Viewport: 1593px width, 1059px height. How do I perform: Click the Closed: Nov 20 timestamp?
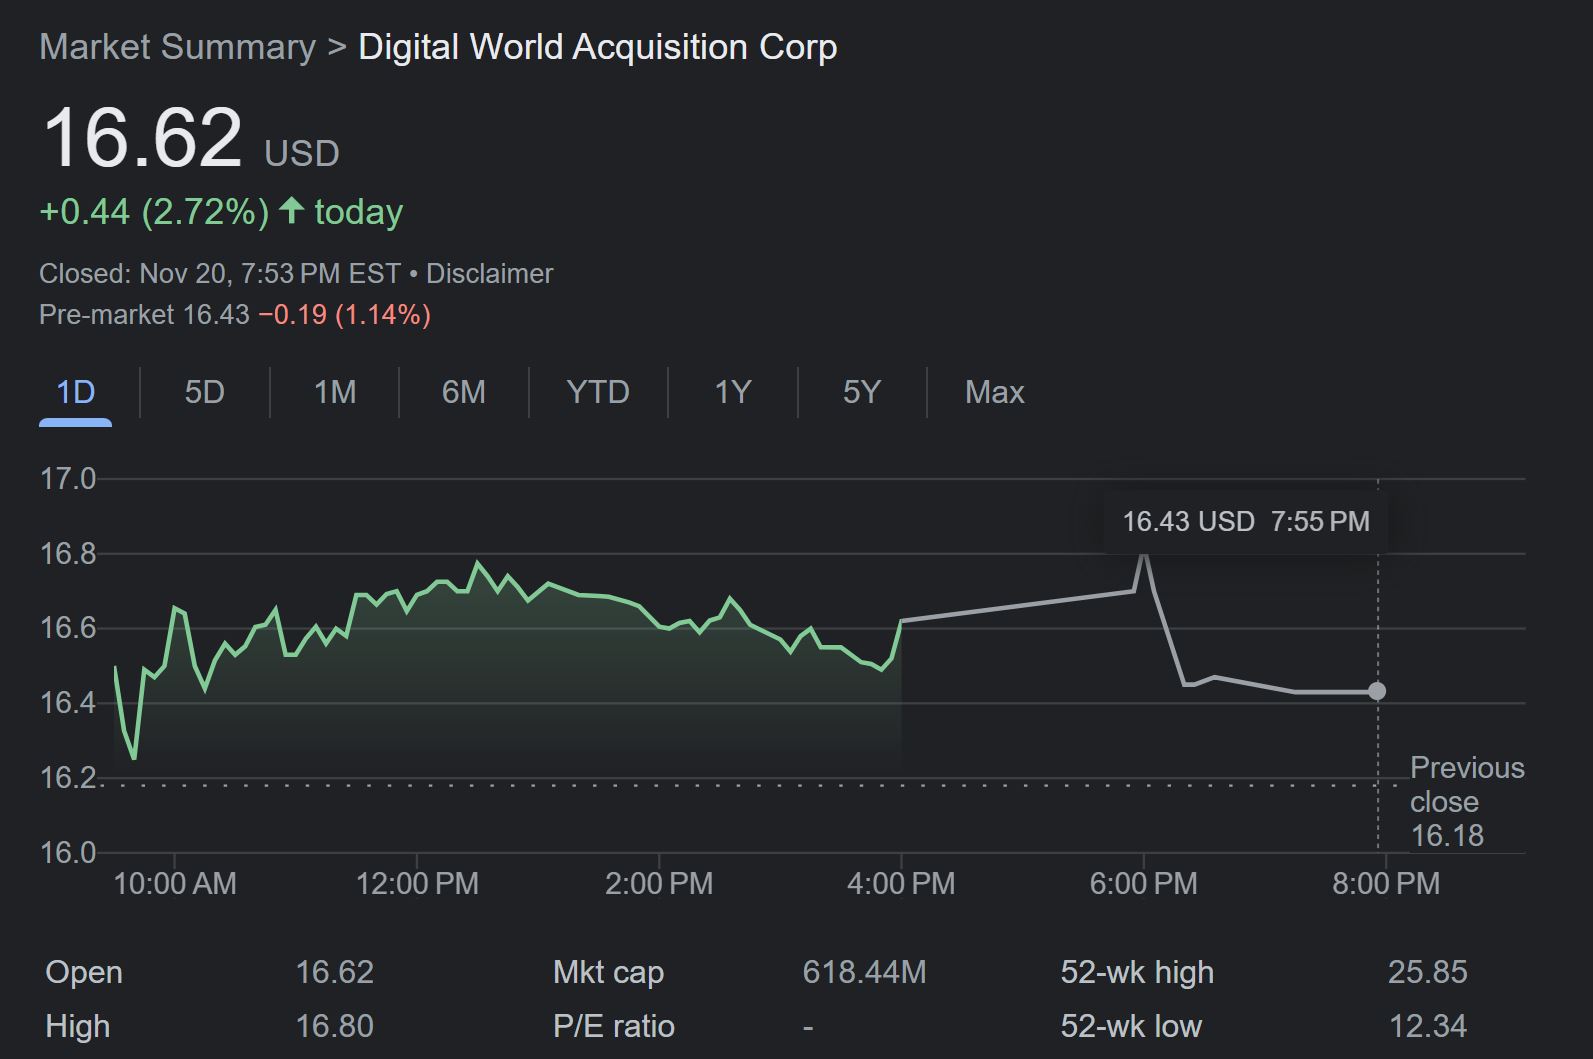point(220,274)
